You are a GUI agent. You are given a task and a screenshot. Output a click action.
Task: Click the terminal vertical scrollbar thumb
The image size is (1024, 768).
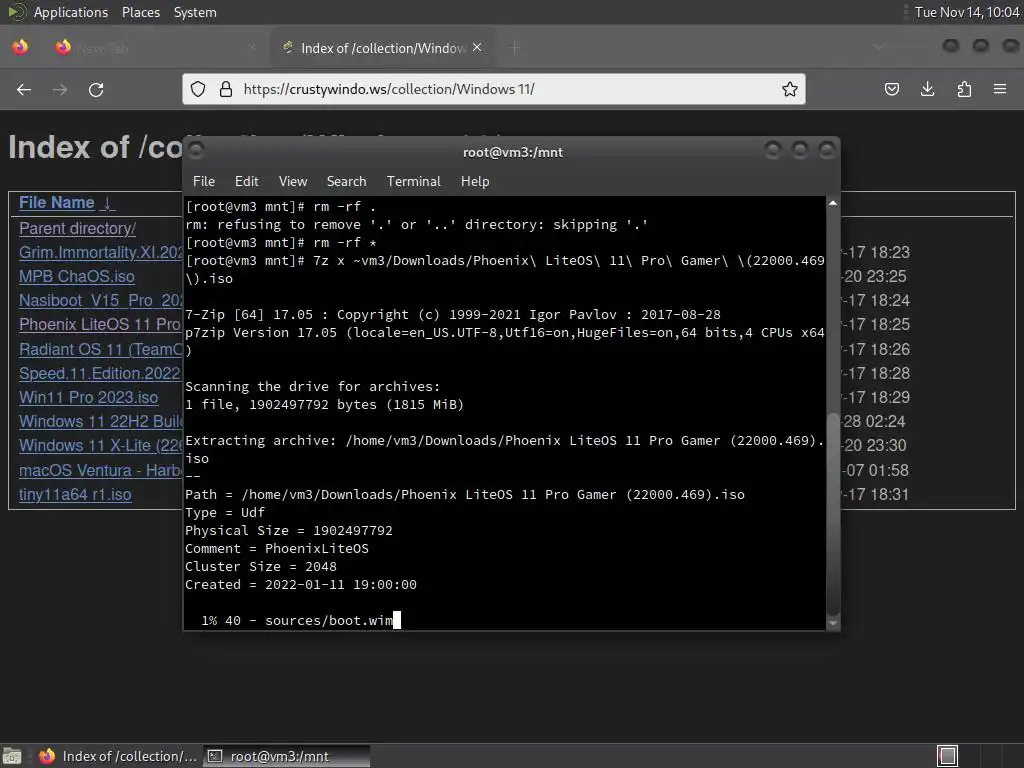coord(833,513)
